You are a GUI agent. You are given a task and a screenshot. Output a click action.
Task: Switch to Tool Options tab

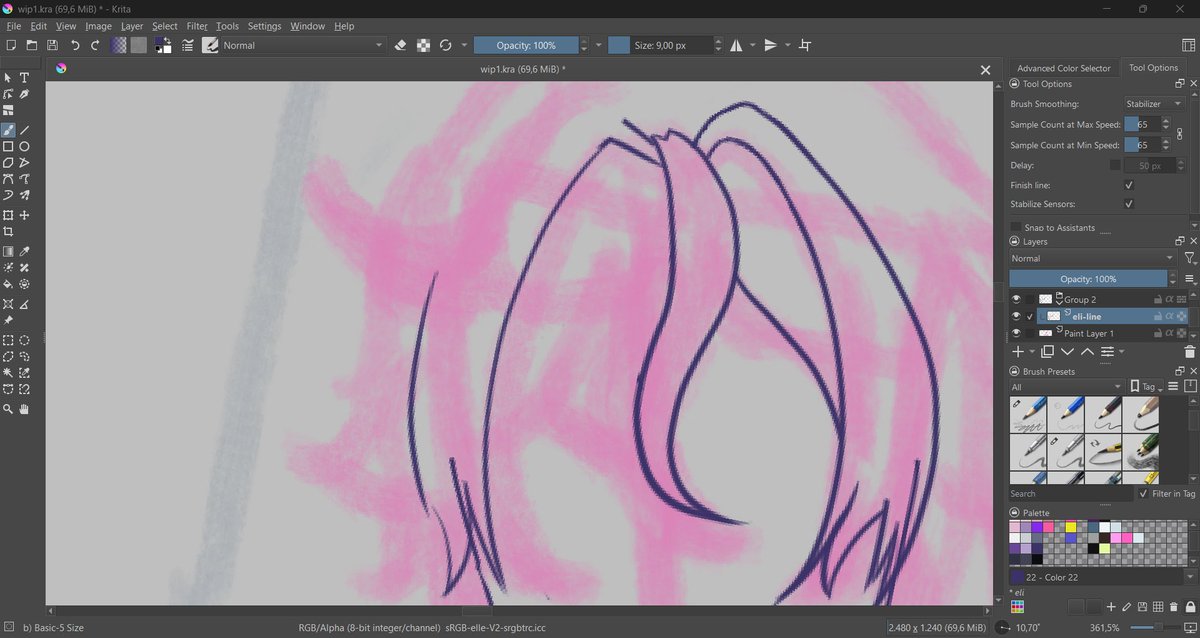pos(1153,68)
